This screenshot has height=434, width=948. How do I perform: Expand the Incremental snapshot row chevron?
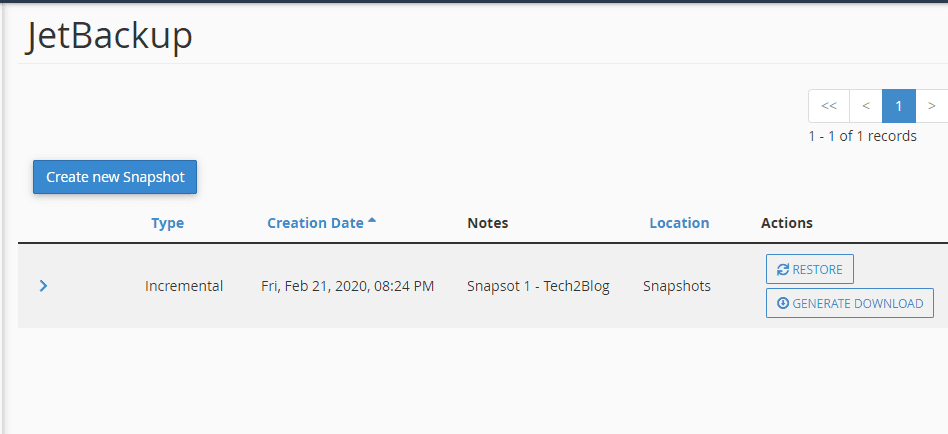[43, 286]
